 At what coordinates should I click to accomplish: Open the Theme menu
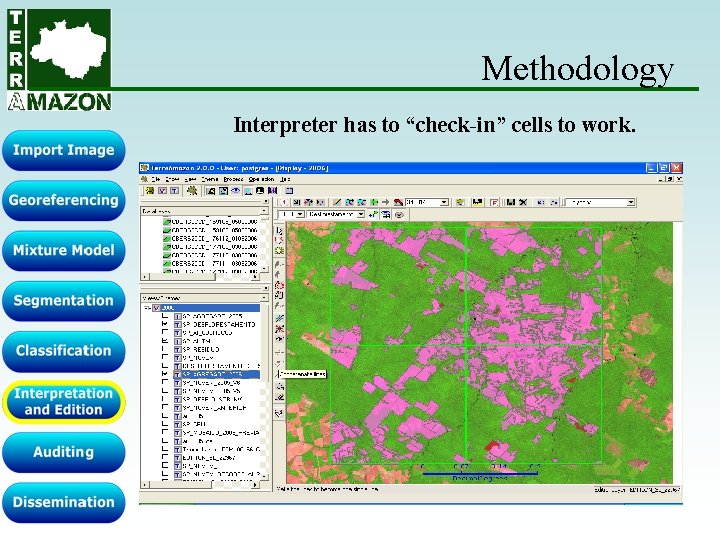pos(210,179)
